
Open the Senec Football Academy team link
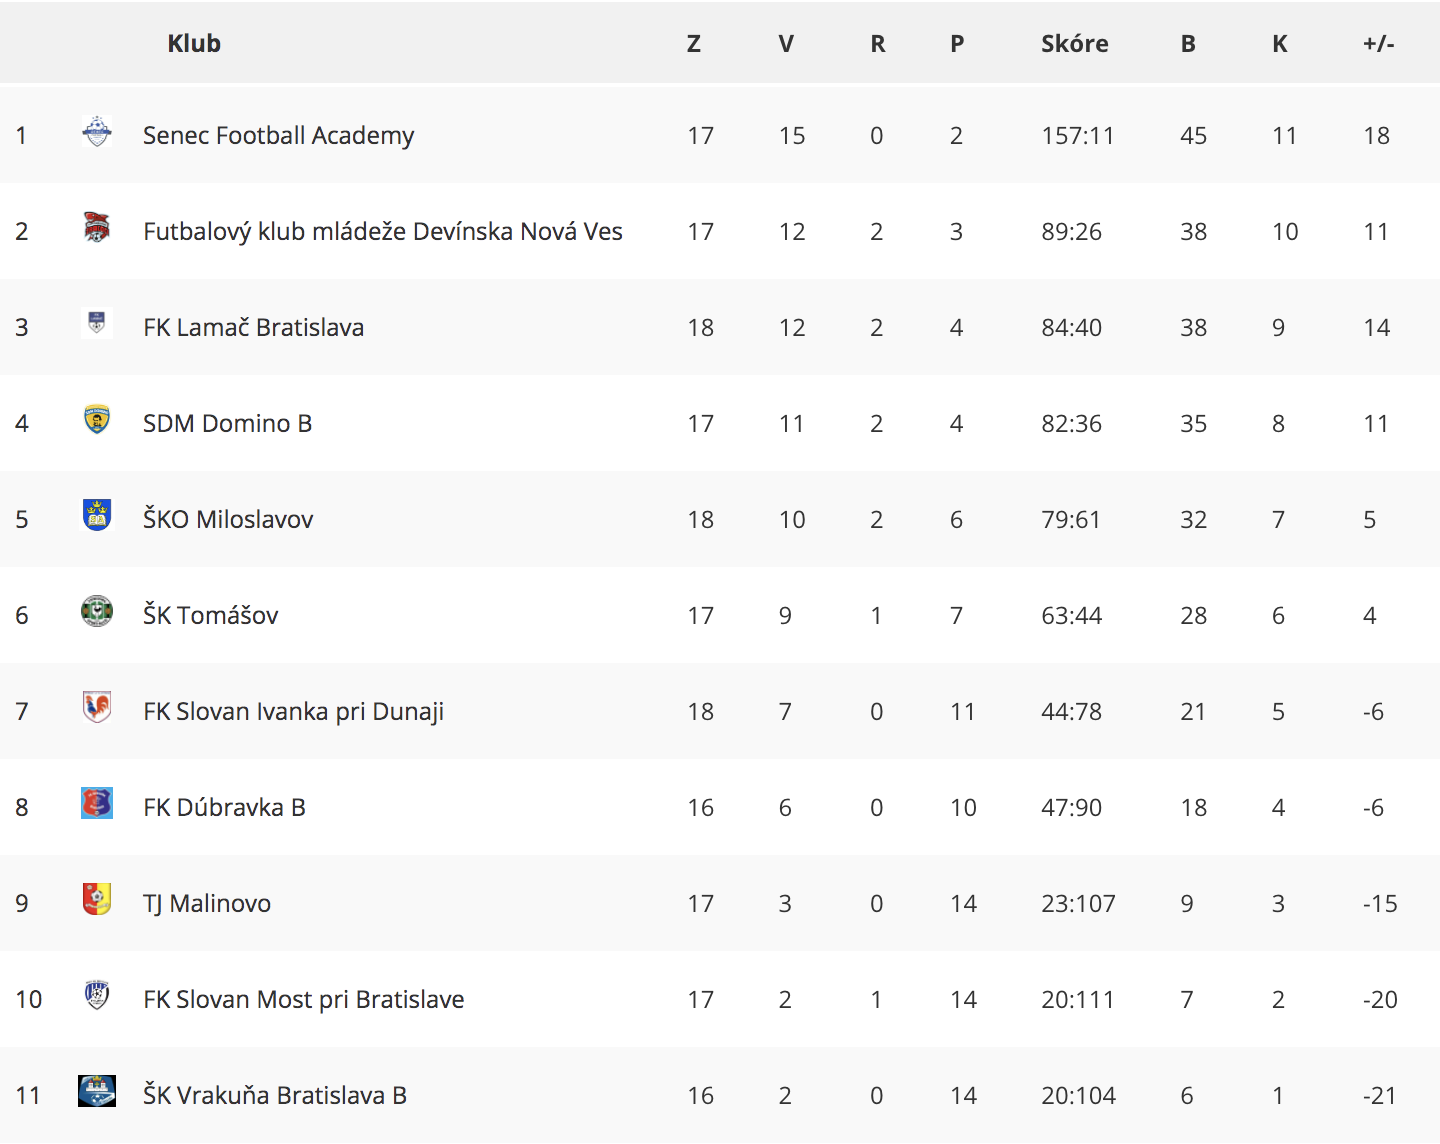[x=278, y=135]
